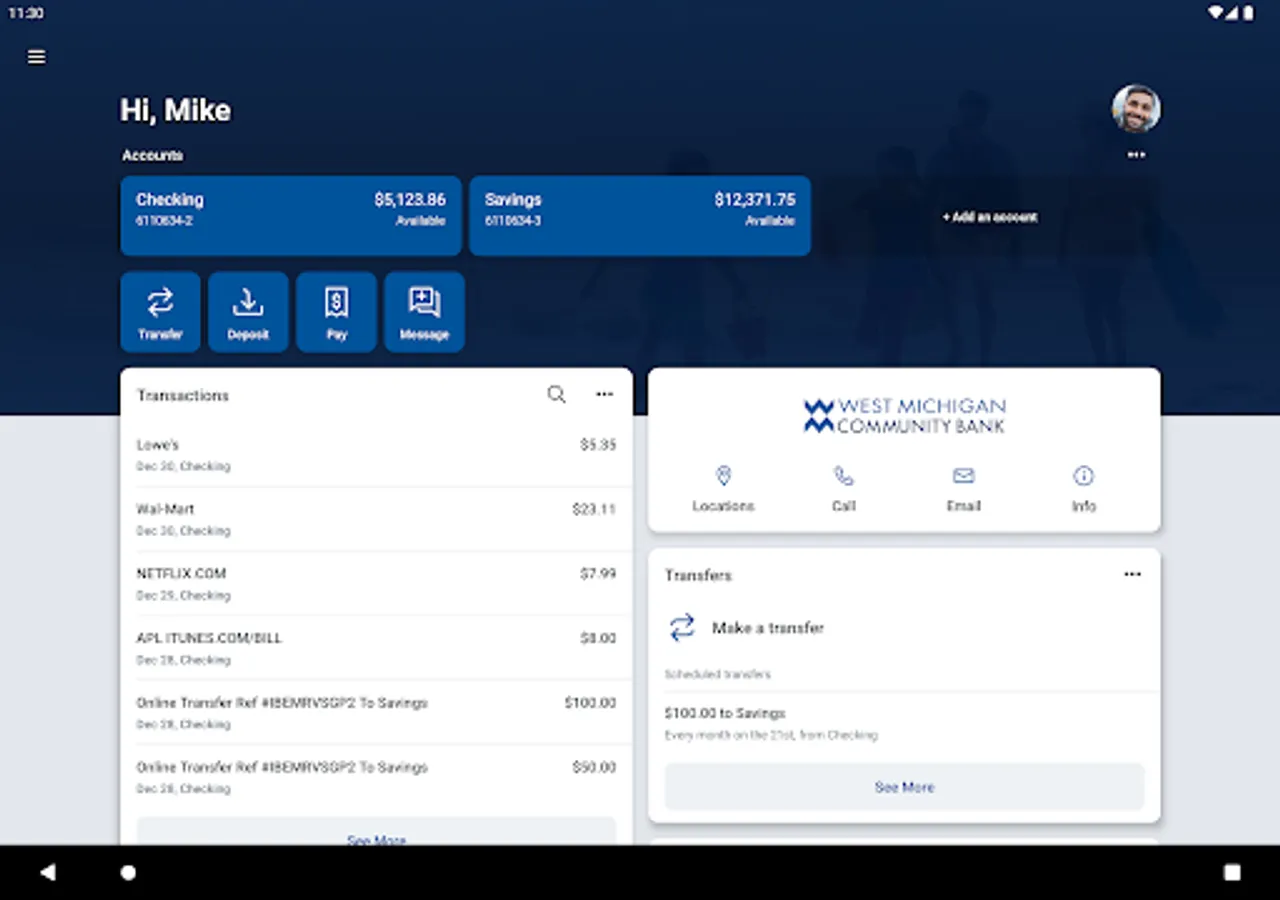
Task: Open the NETFLIX.COM $7.99 transaction
Action: tap(376, 584)
